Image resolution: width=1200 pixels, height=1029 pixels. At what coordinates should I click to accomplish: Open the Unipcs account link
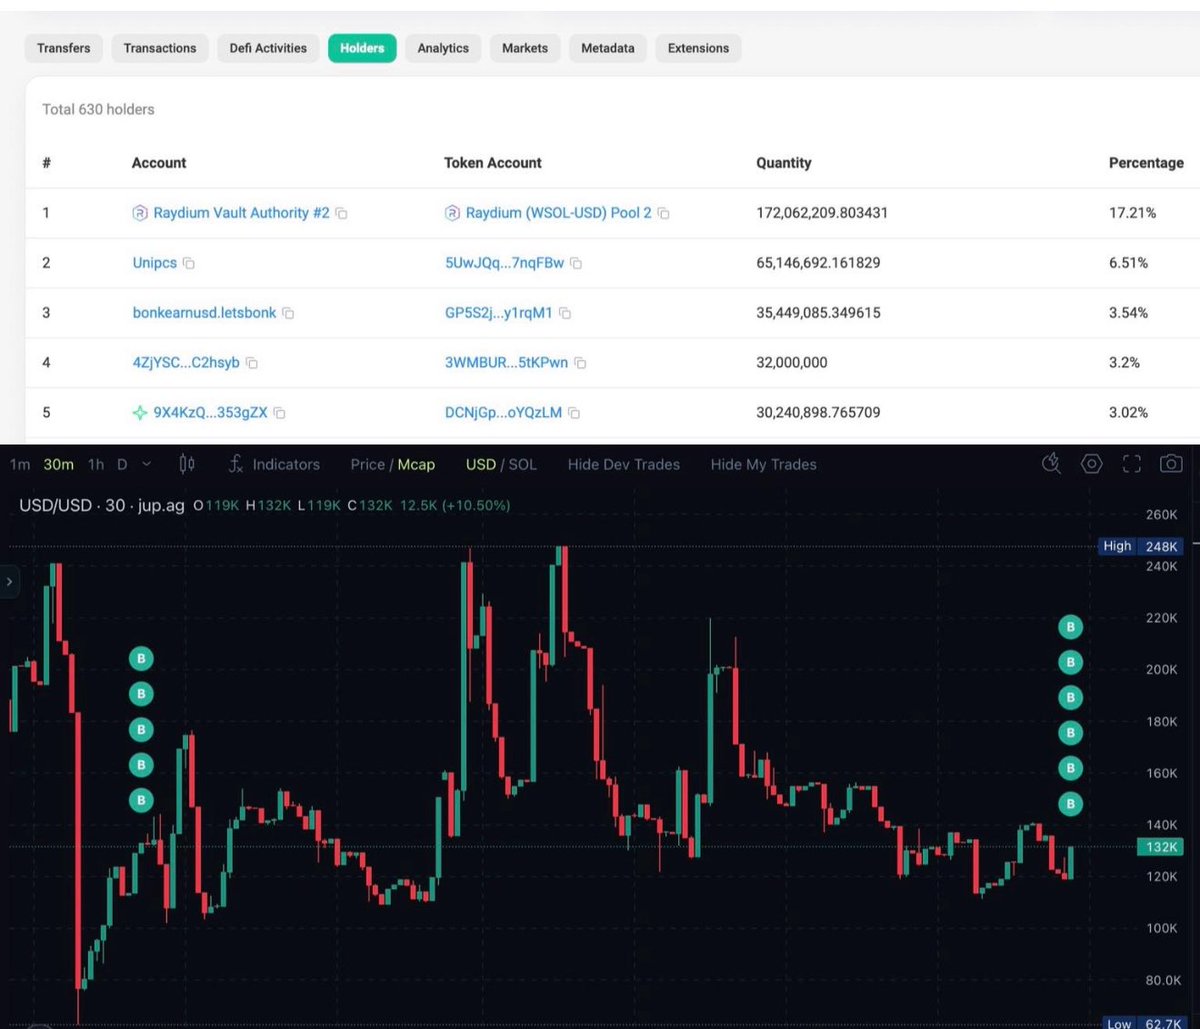[x=155, y=263]
